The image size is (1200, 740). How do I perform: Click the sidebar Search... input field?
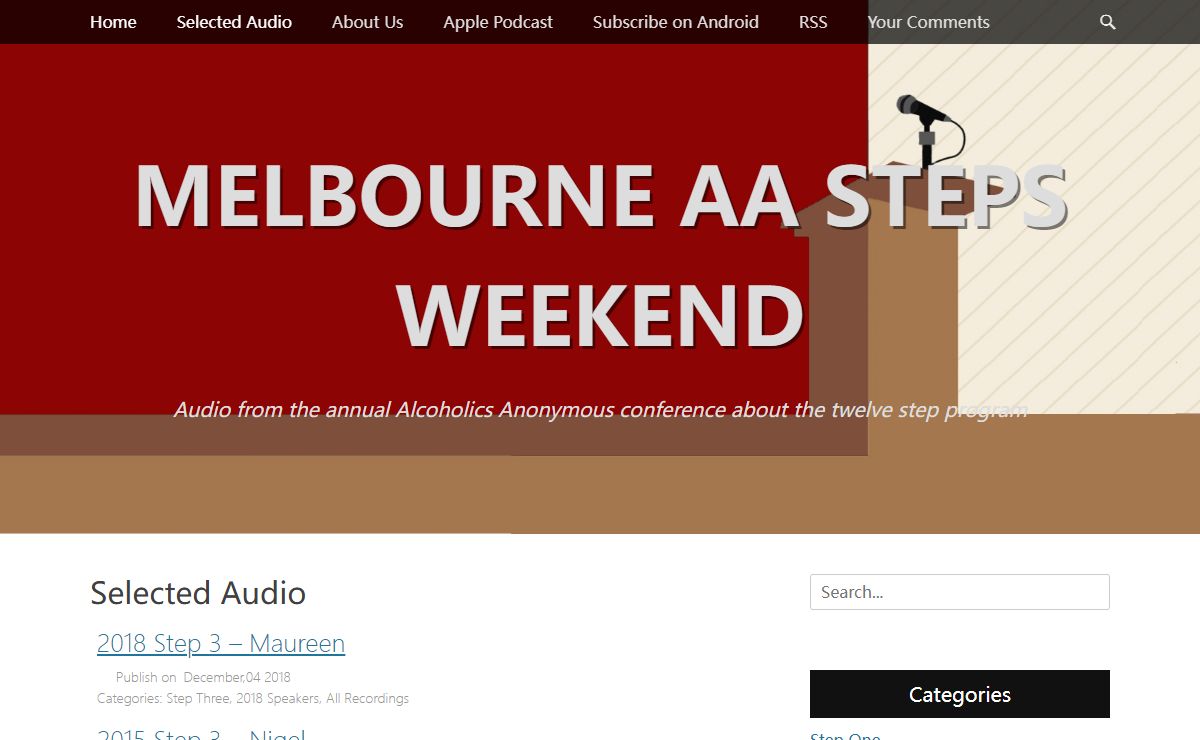(x=960, y=592)
